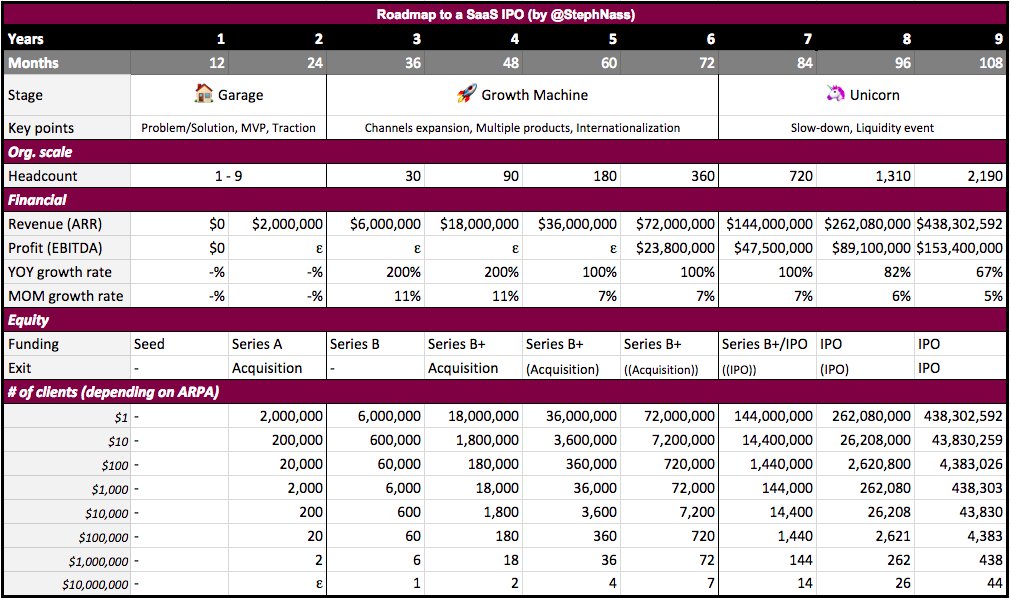Screen dimensions: 1010x598
Task: Click the $1 ARPA row label
Action: coord(67,417)
